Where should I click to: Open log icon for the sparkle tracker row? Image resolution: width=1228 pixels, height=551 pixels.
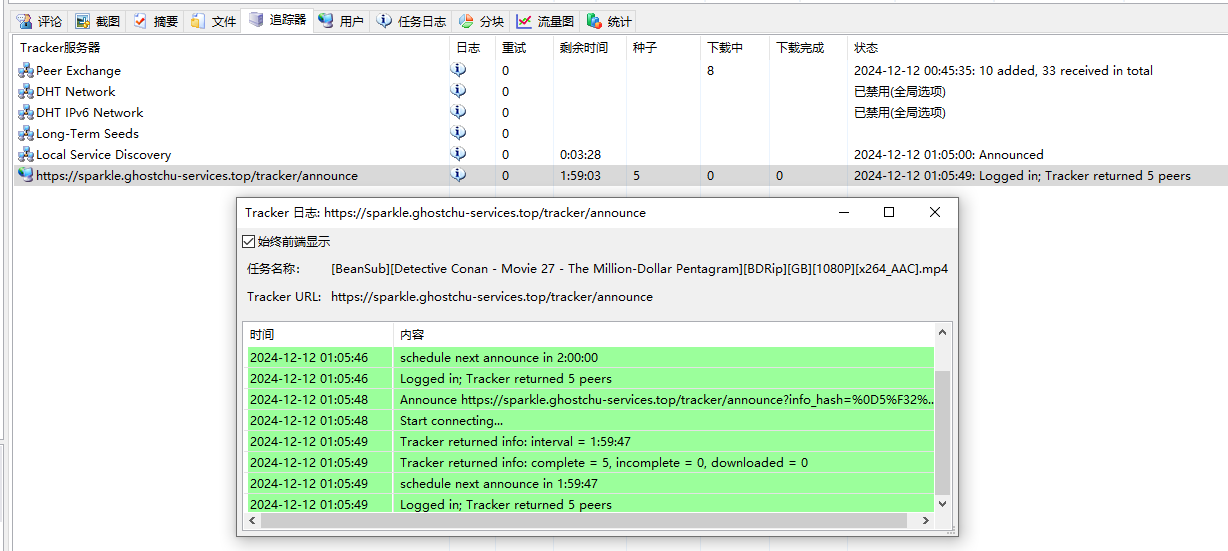458,175
